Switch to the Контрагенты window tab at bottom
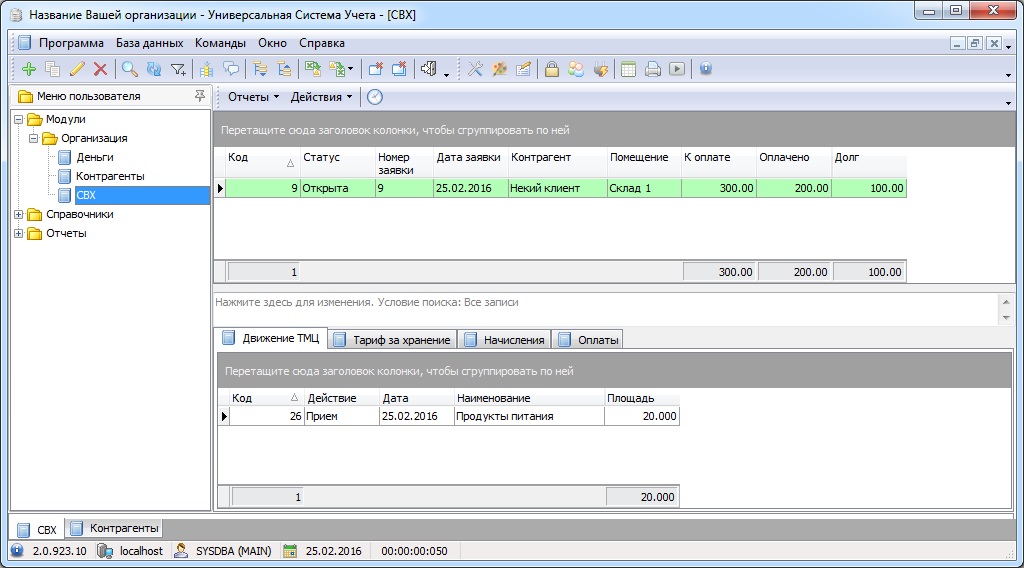The width and height of the screenshot is (1024, 568). [115, 528]
